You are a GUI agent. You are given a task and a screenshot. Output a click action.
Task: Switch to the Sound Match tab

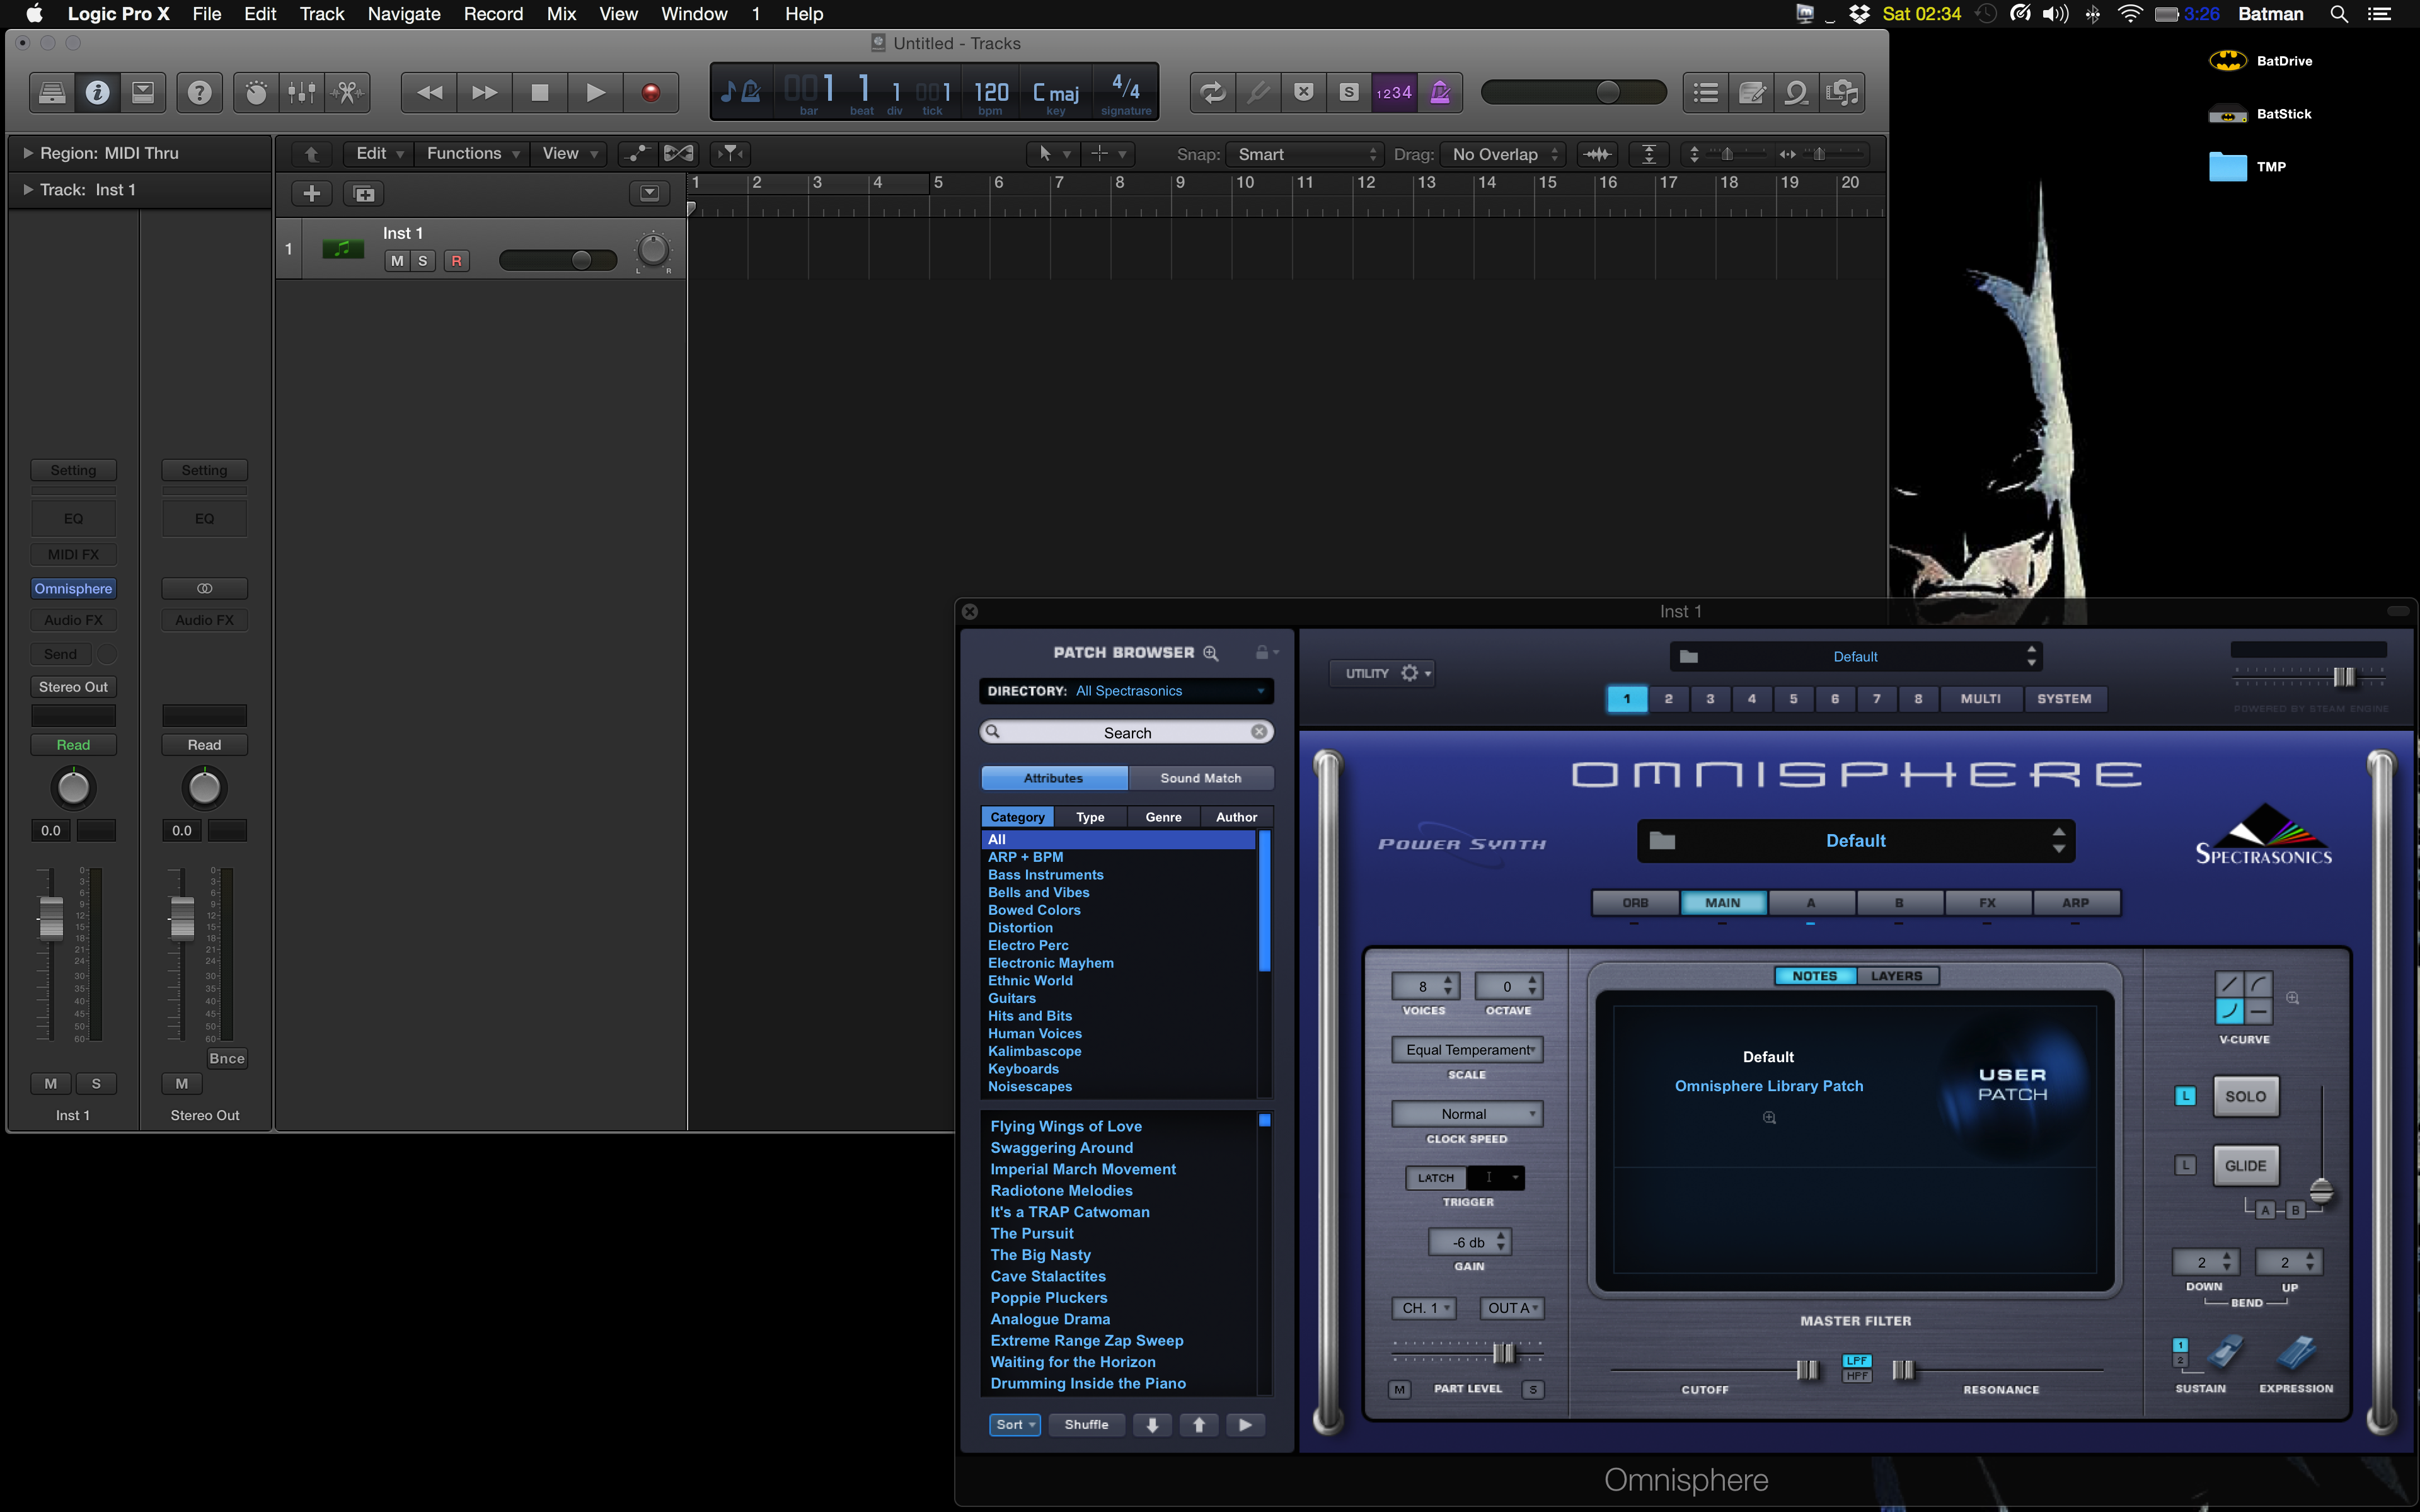(x=1200, y=778)
